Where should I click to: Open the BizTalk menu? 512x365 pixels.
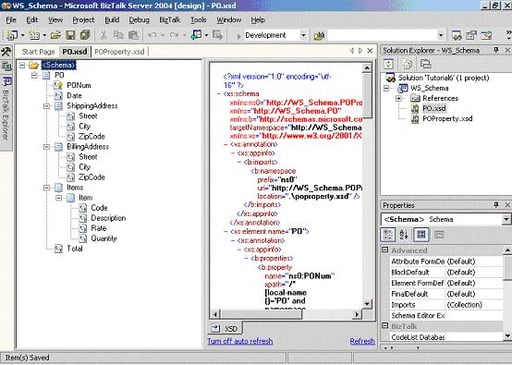click(170, 20)
